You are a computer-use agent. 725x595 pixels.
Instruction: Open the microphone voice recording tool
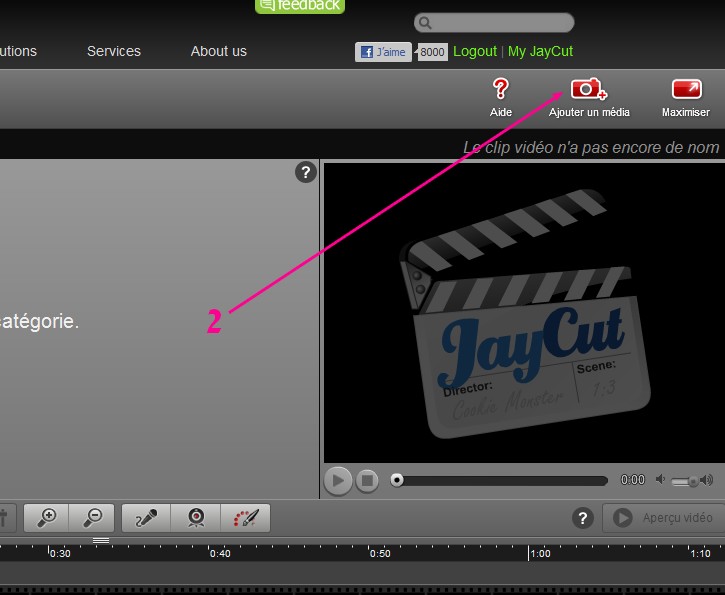pyautogui.click(x=146, y=518)
